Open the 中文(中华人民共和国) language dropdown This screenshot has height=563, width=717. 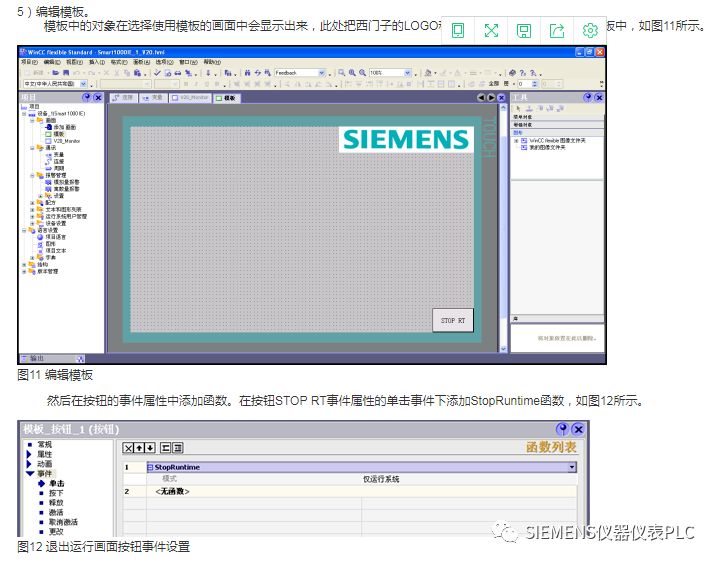[83, 84]
